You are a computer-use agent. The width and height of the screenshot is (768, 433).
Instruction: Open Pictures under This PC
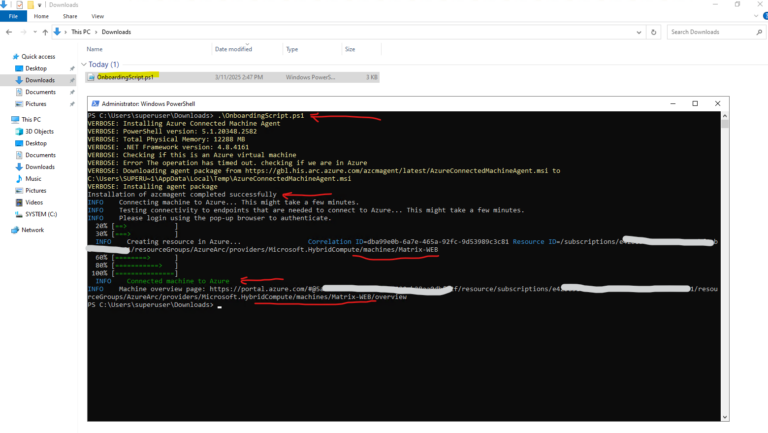(x=36, y=190)
